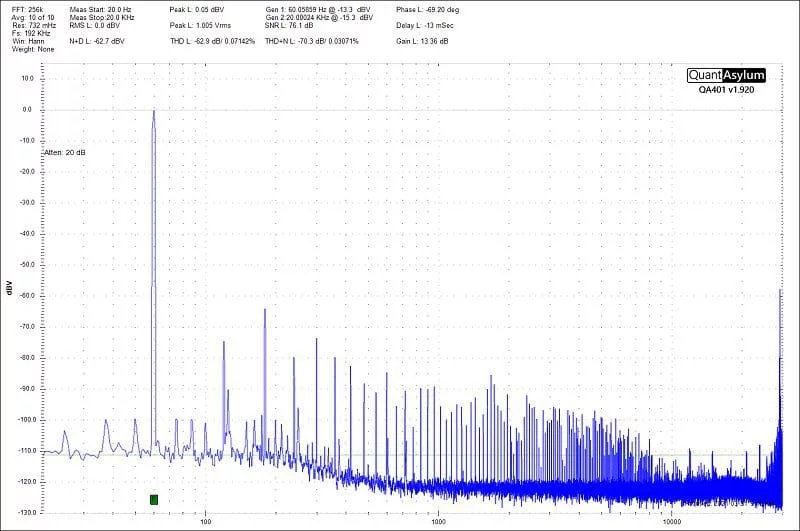Click the 'Fs: 192 KHz' sample rate
Screen dimensions: 800x531
point(31,33)
